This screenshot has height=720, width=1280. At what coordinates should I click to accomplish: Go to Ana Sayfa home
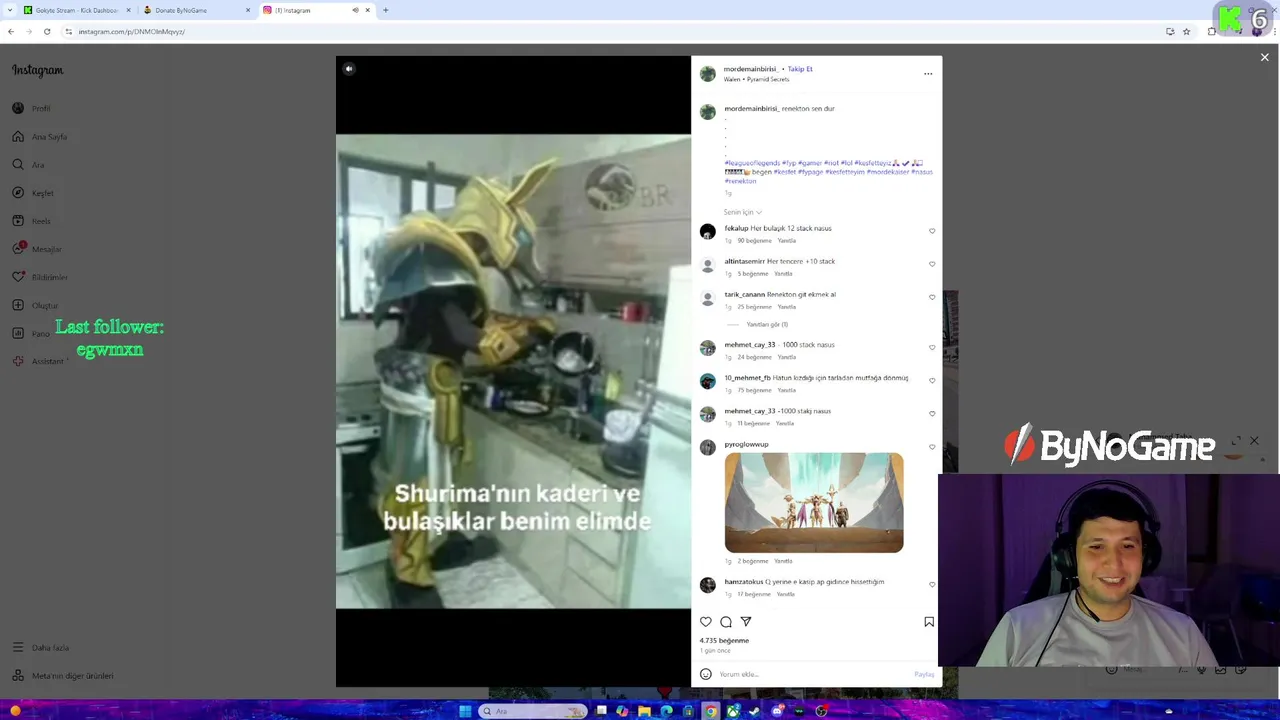pos(40,136)
